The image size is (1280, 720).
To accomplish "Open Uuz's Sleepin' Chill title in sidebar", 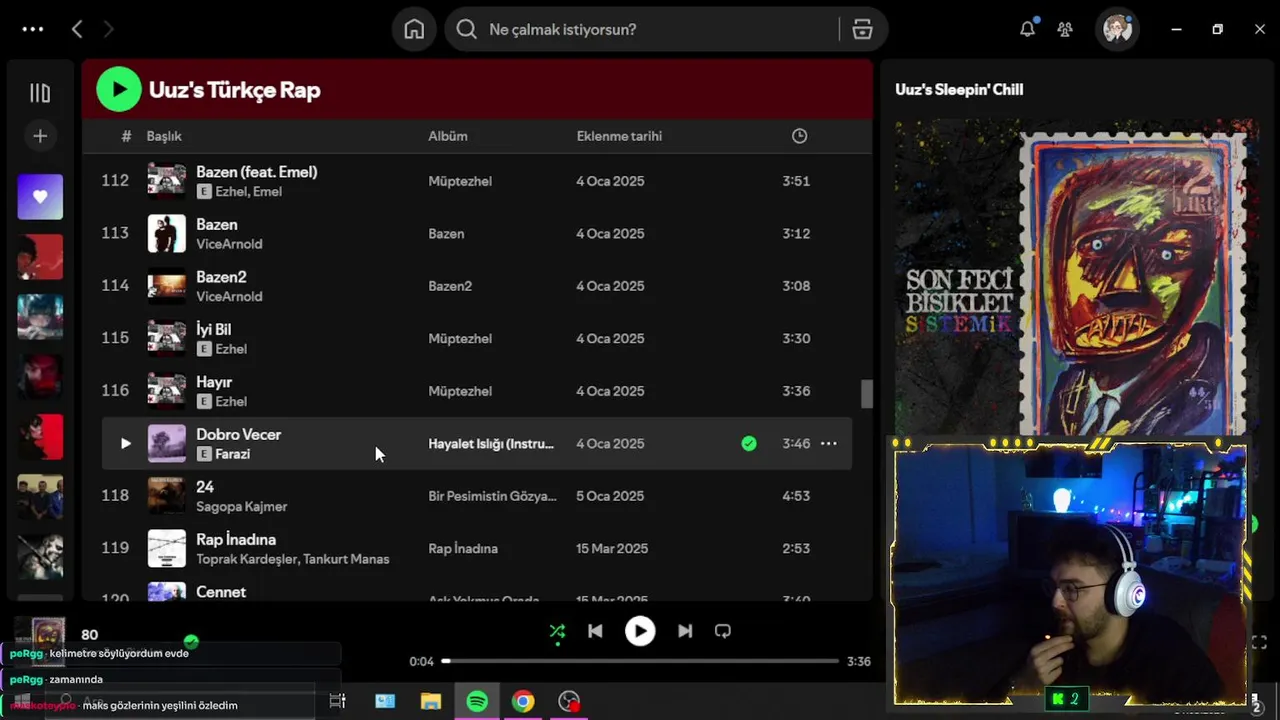I will [959, 89].
